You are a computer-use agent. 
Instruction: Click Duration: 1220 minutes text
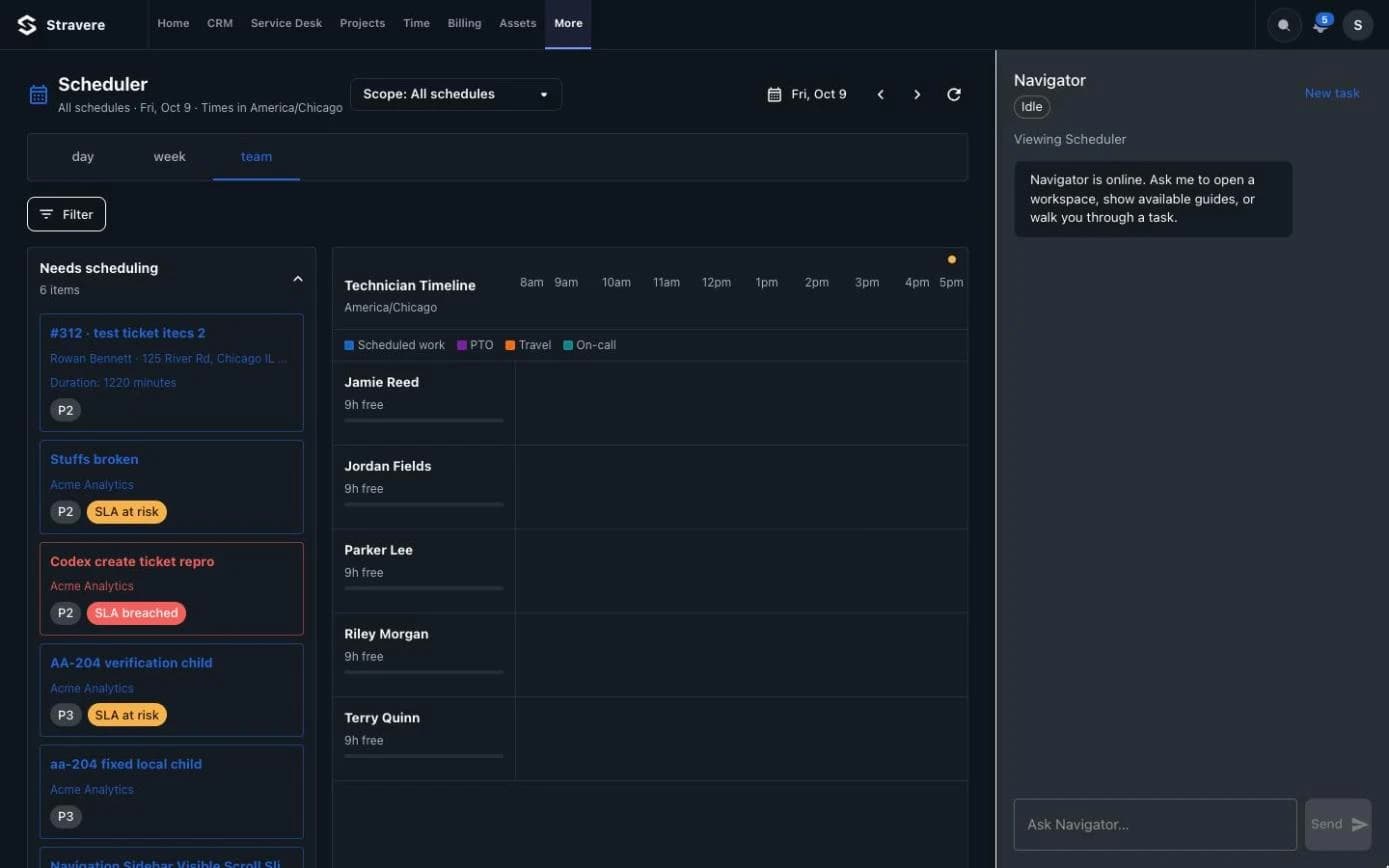tap(113, 383)
